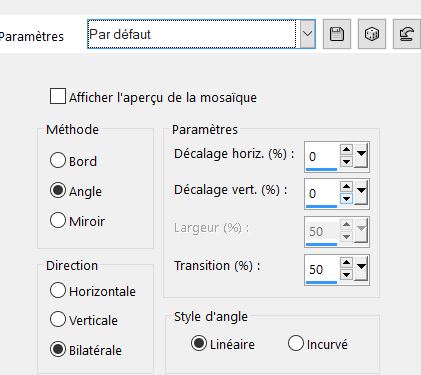Enable Afficher l'aperçu de la mosaïque checkbox

[x=58, y=96]
